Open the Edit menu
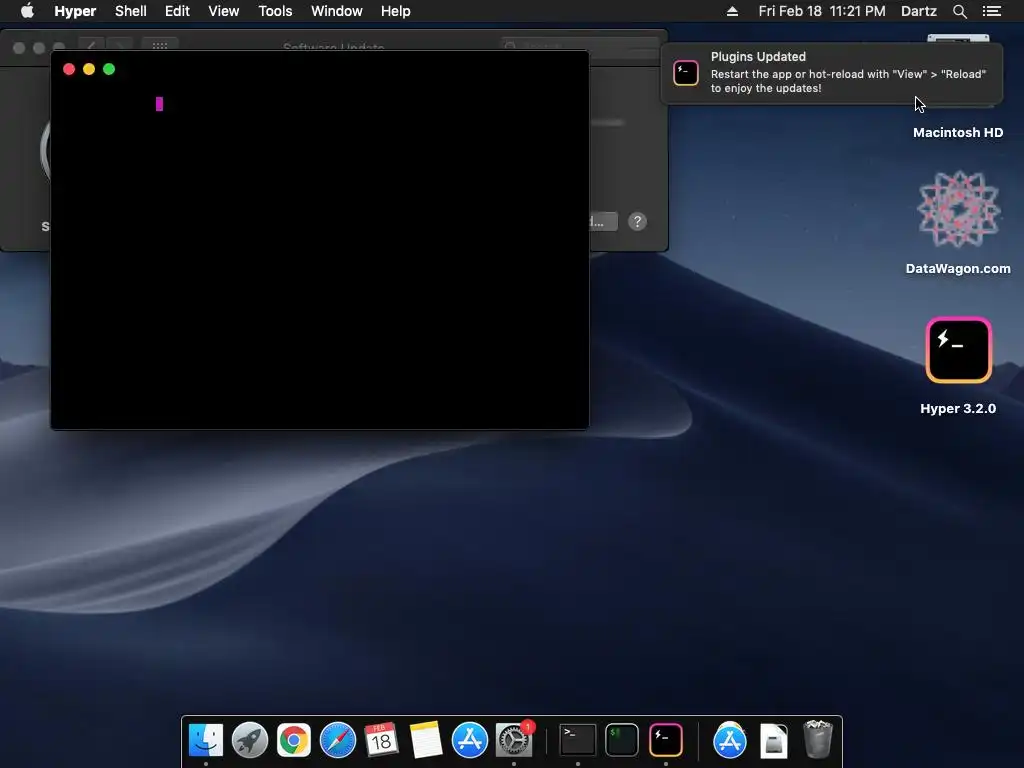The height and width of the screenshot is (768, 1024). point(177,11)
